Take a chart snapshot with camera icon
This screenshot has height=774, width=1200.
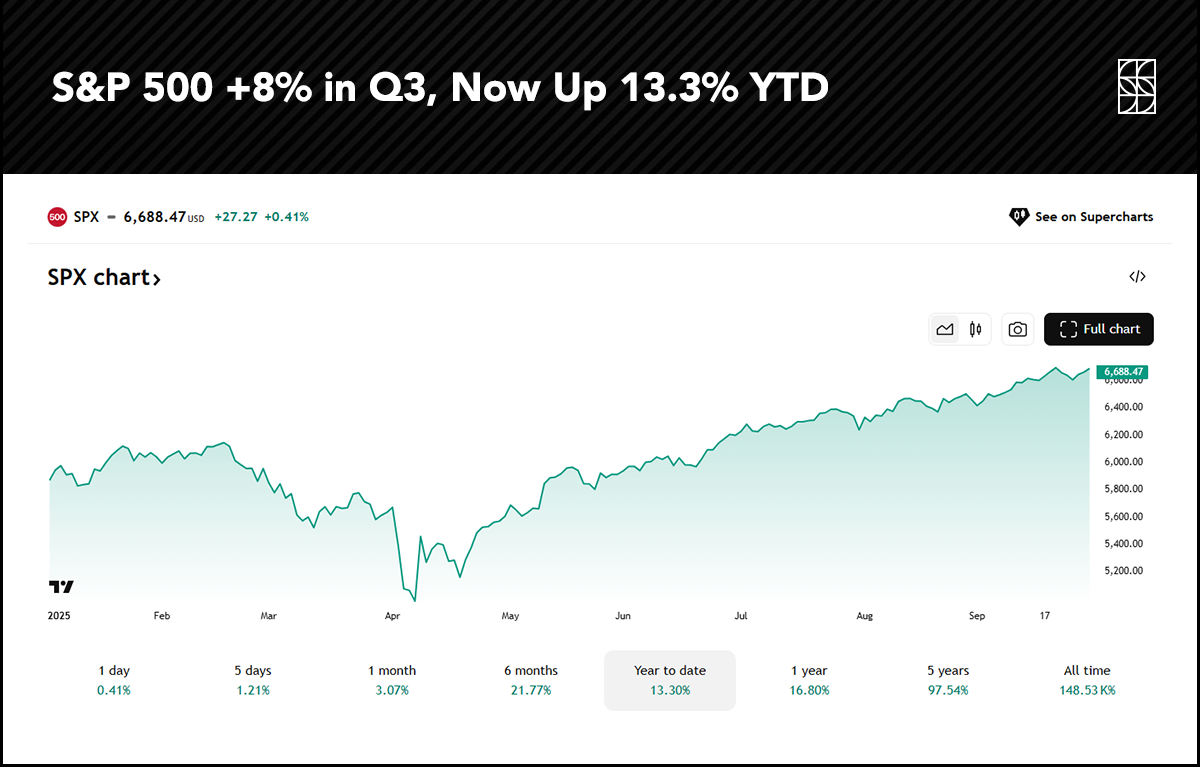coord(1017,329)
